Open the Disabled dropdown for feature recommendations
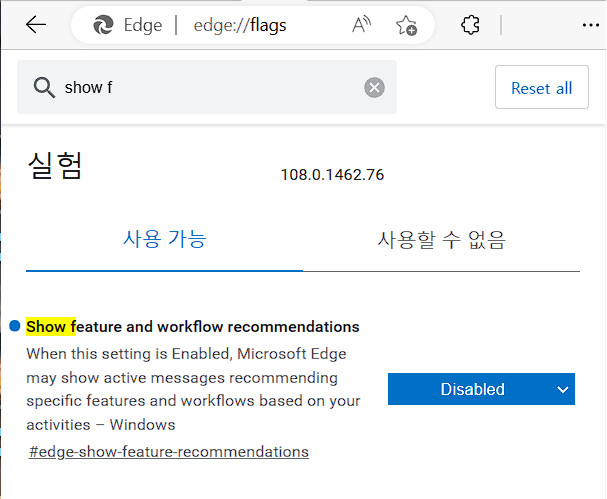Image resolution: width=607 pixels, height=499 pixels. click(481, 389)
